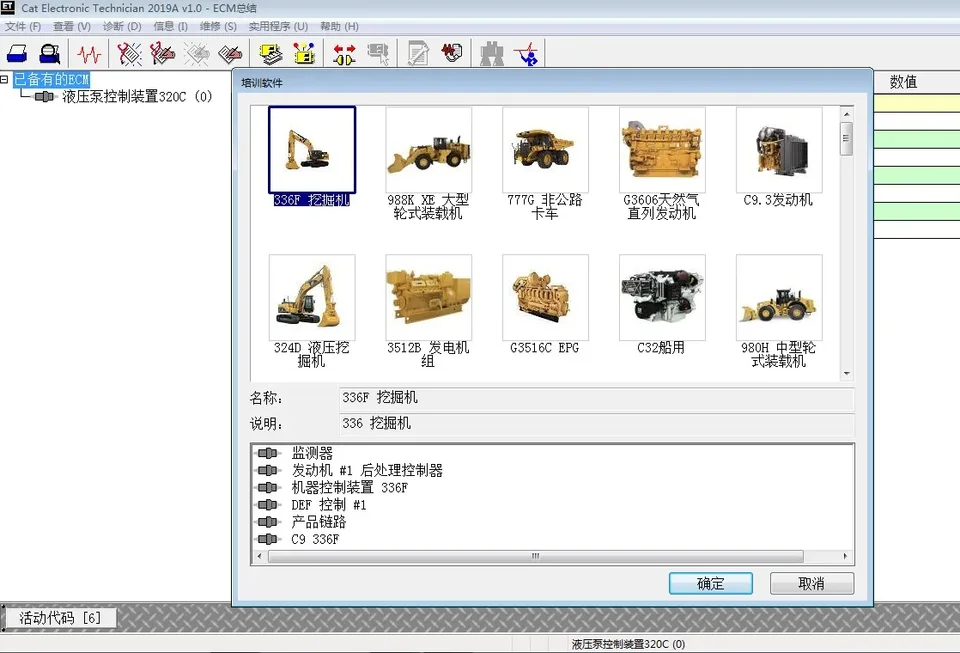Screen dimensions: 960x653
Task: Open Active Diagnostic Codes stethoscope icon
Action: click(129, 54)
